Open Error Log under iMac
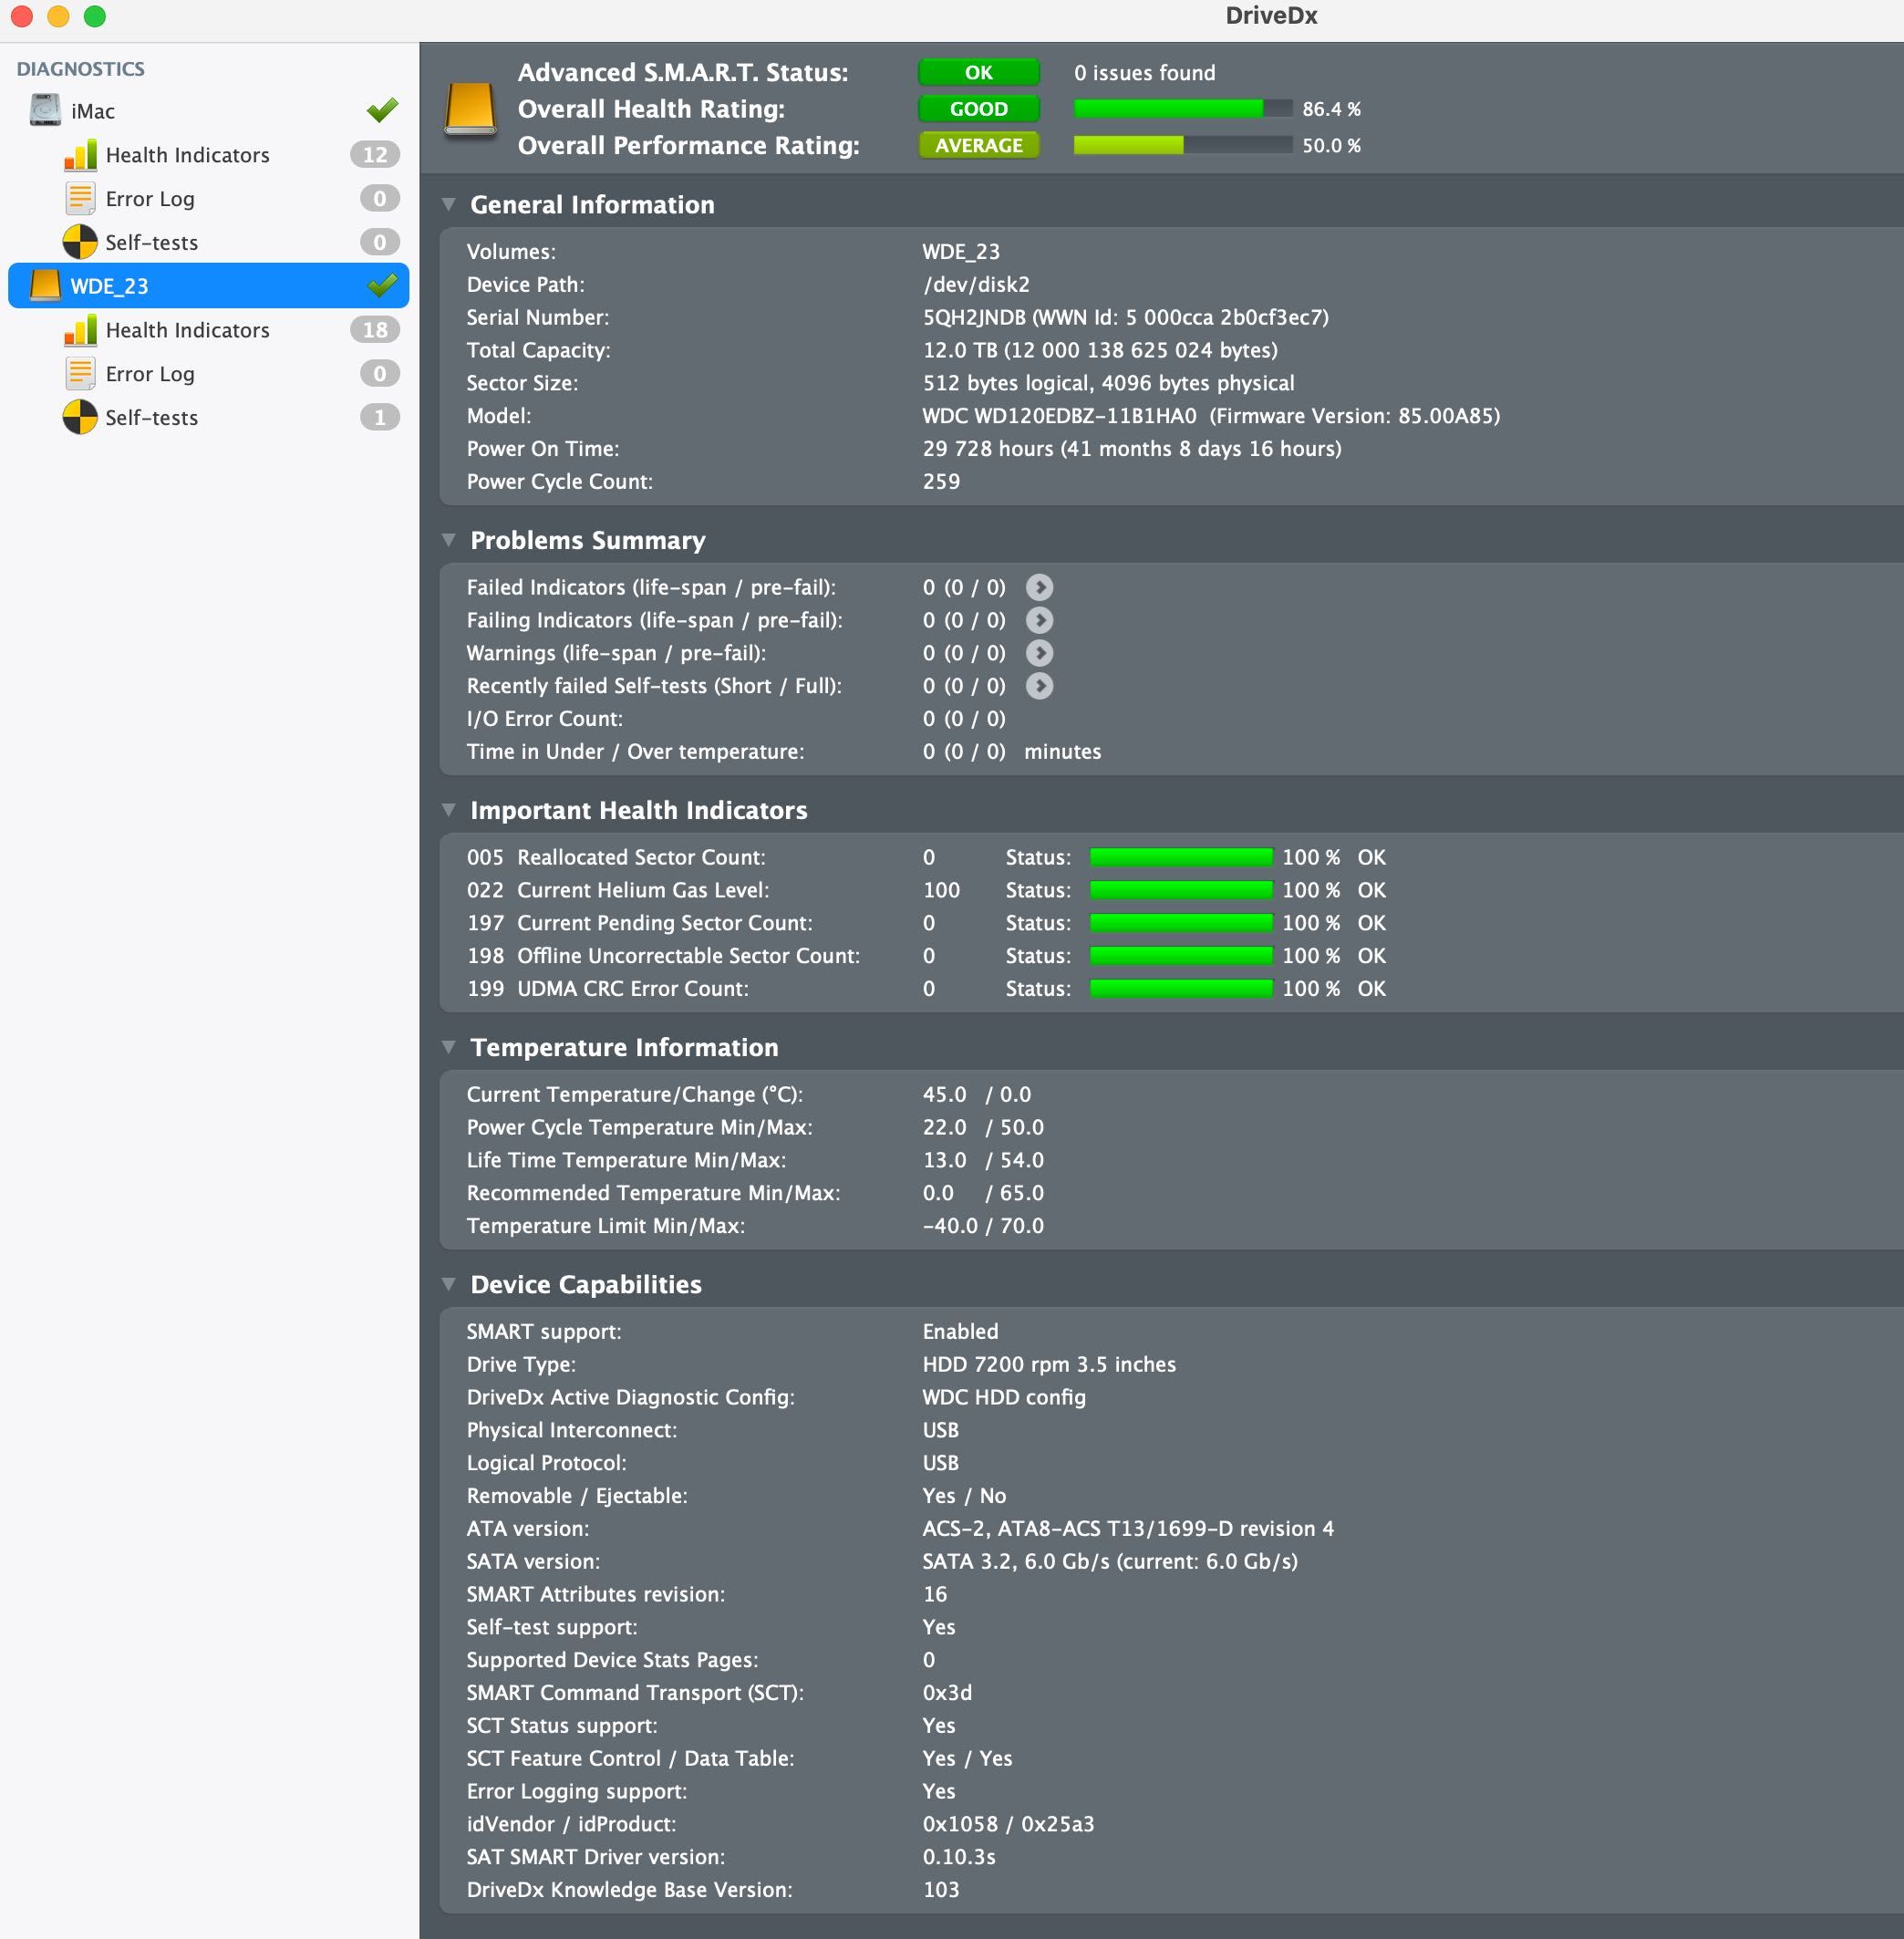1904x1939 pixels. 209,198
